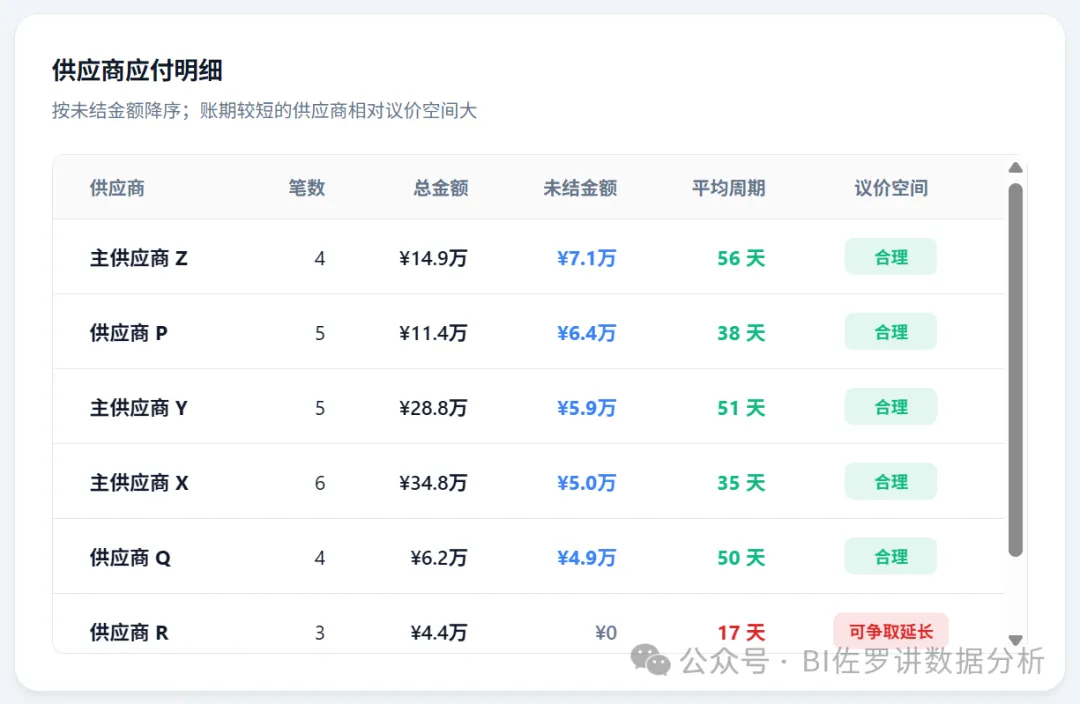Click the 可争取延长 badge for 供应商 R
Screen dimensions: 1080x704
coord(891,632)
